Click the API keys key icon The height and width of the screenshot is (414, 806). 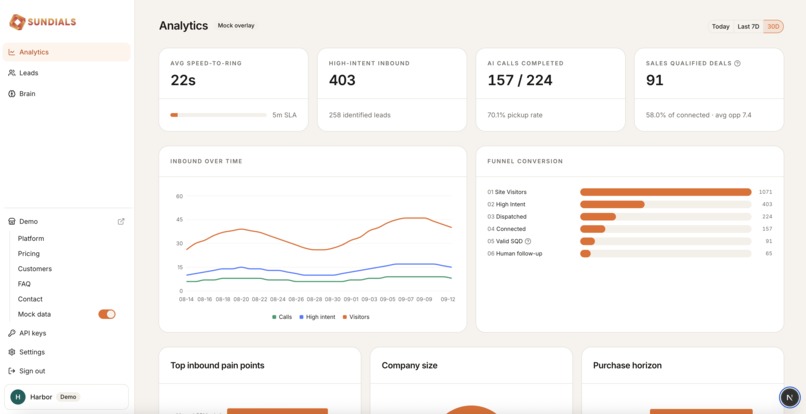click(12, 333)
